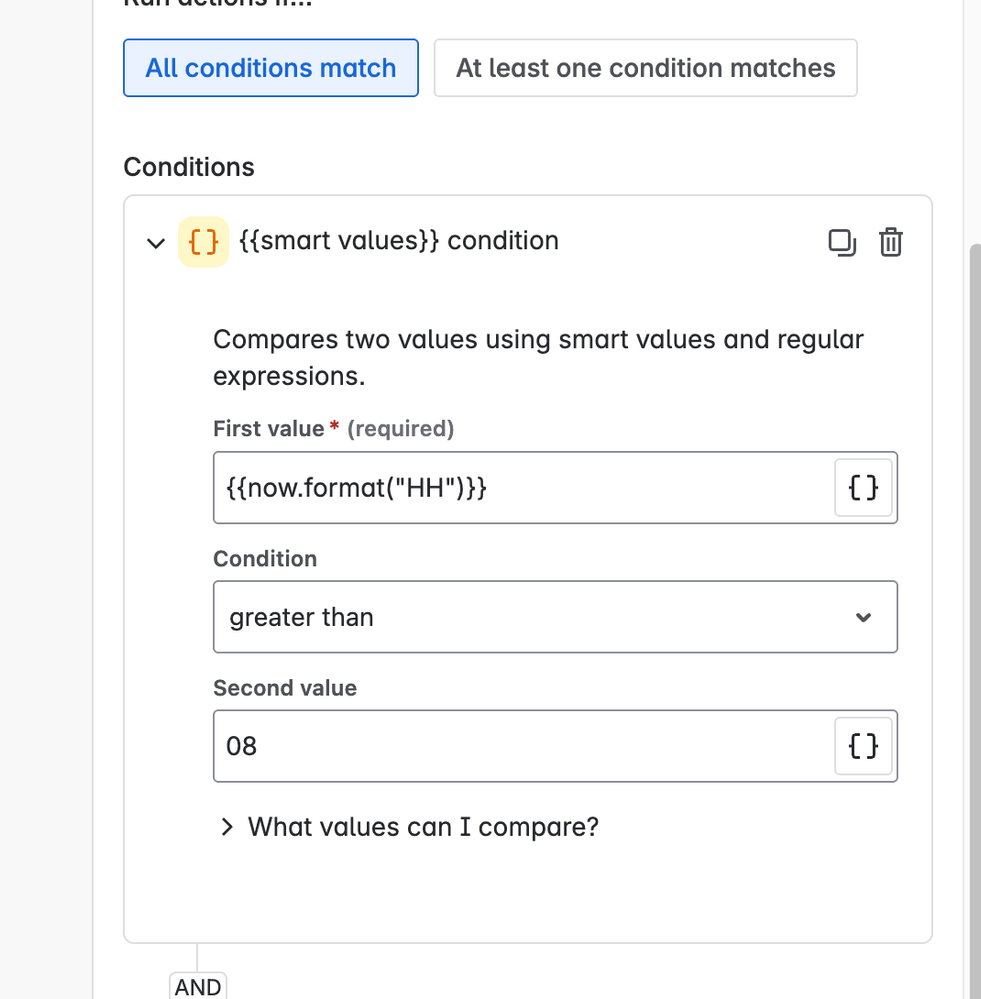Screen dimensions: 981x999
Task: Collapse the smart values condition chevron
Action: pos(156,243)
